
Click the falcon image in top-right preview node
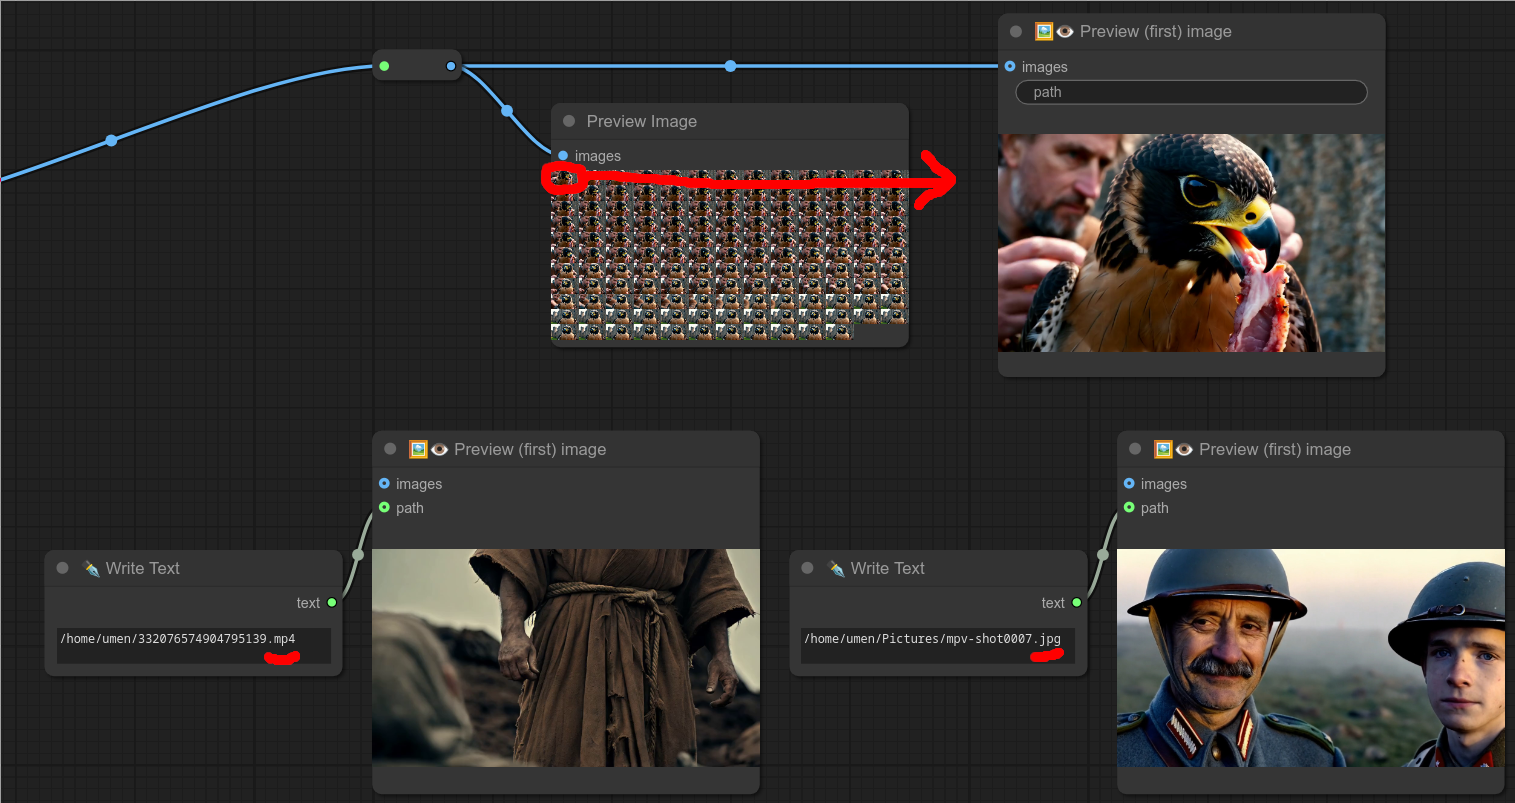(x=1191, y=243)
